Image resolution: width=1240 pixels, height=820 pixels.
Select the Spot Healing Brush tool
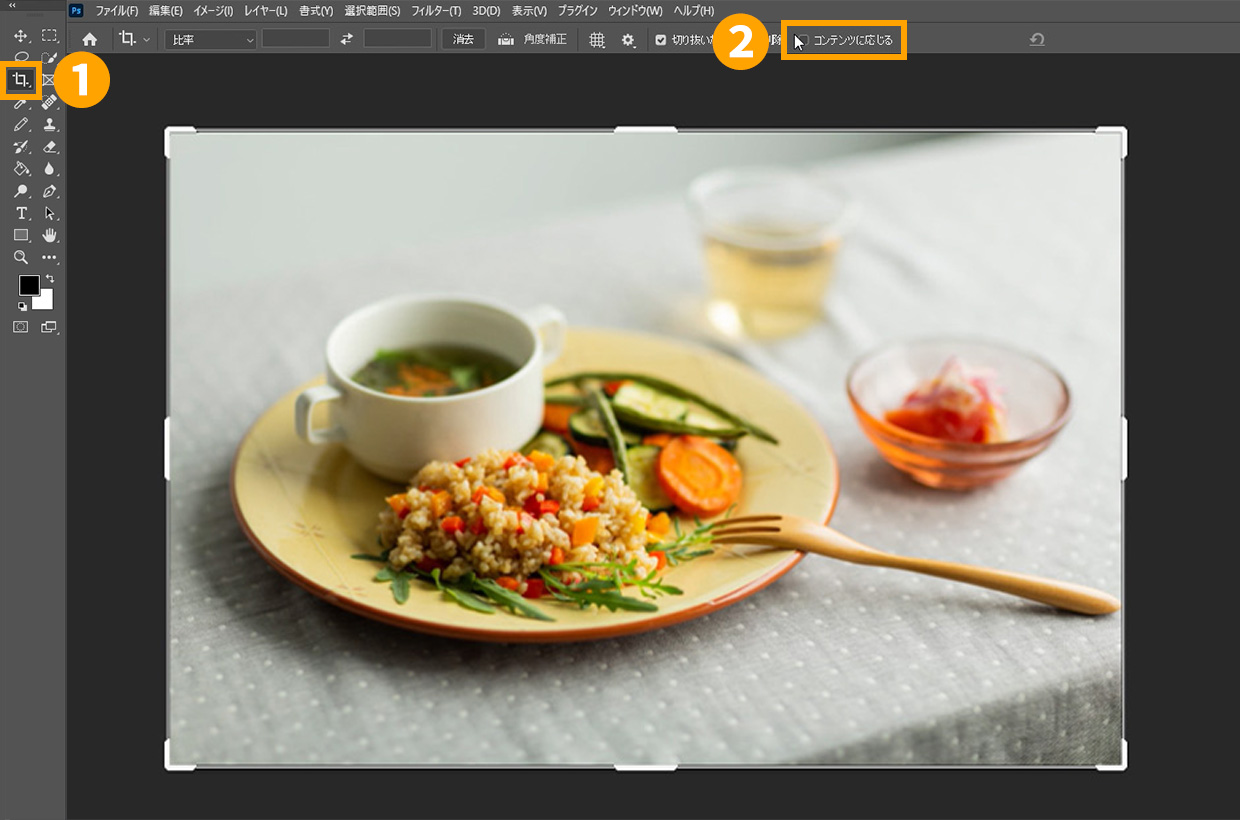(49, 102)
